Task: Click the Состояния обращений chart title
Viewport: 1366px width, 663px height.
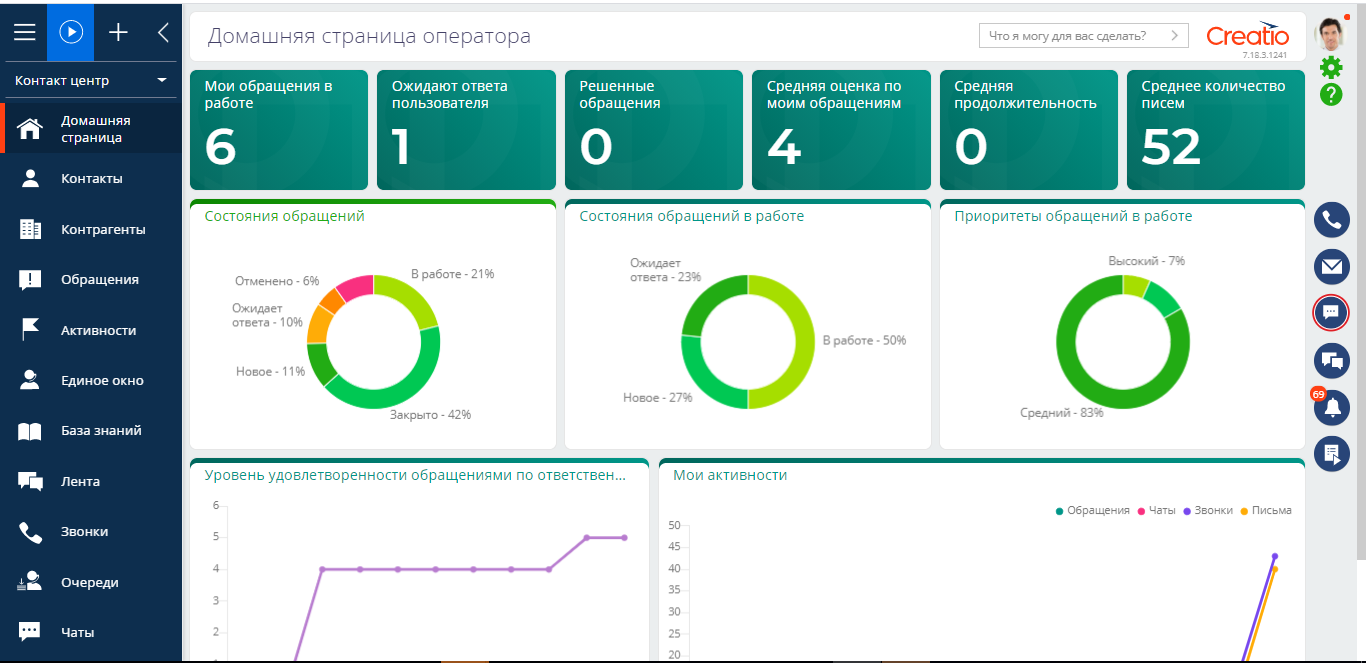Action: click(284, 216)
